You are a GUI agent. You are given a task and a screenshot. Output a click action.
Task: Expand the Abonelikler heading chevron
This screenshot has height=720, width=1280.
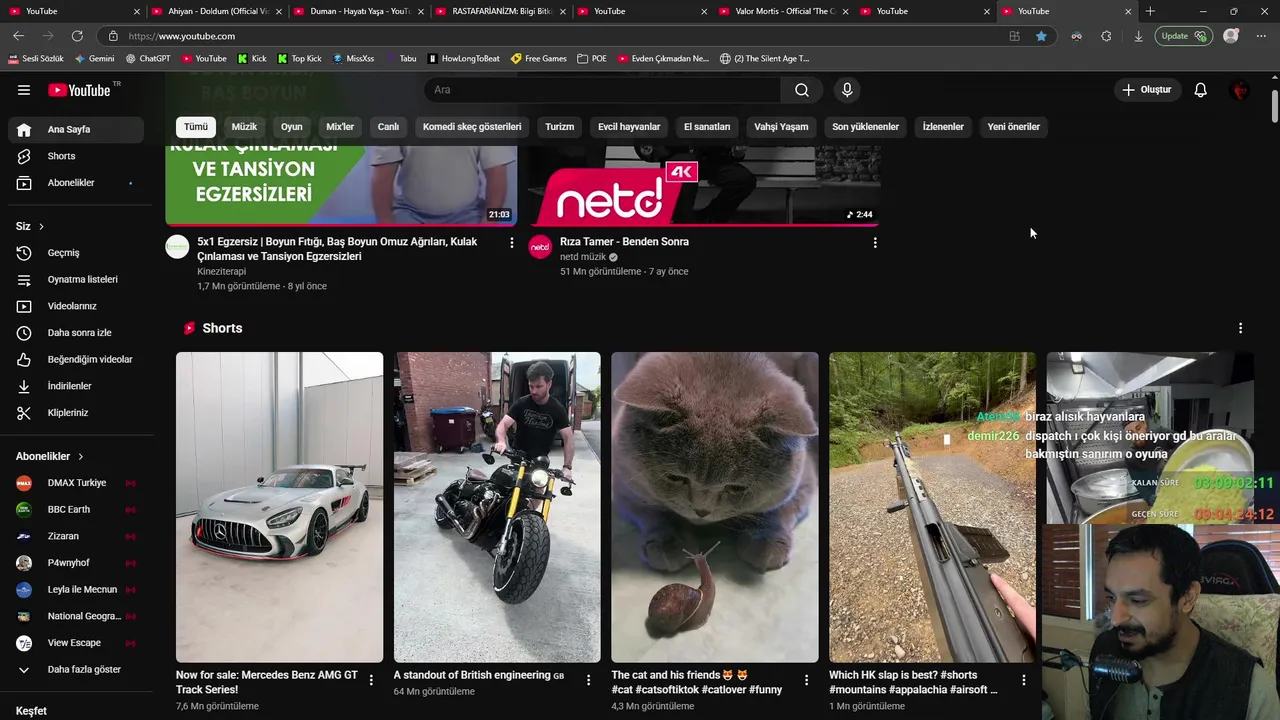click(81, 456)
